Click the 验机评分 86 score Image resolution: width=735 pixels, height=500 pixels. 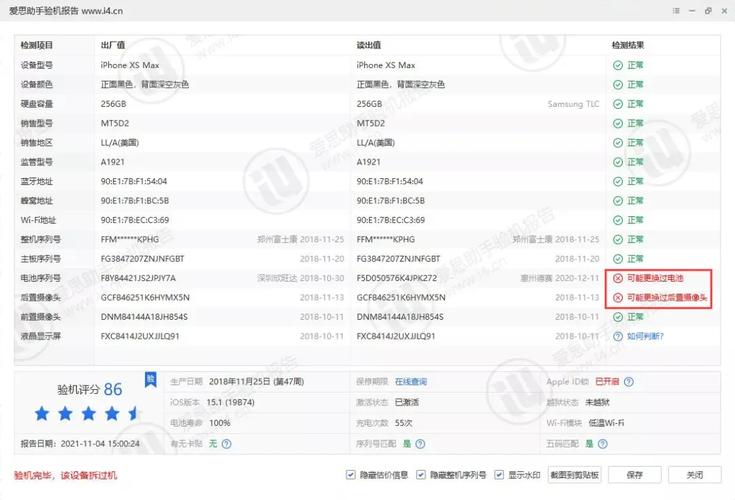pos(90,389)
